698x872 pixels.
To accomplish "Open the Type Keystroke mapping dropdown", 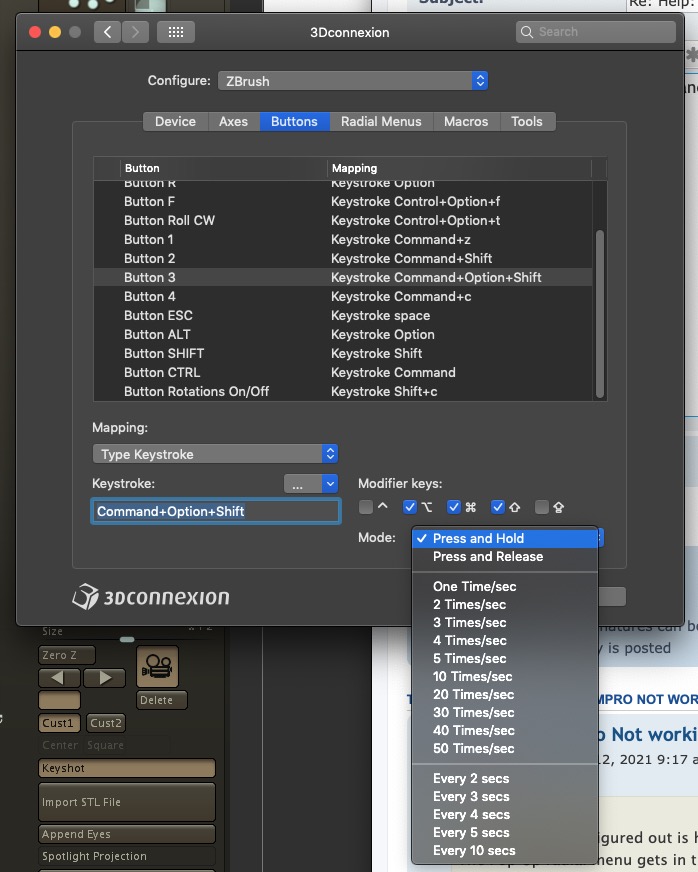I will (x=215, y=454).
